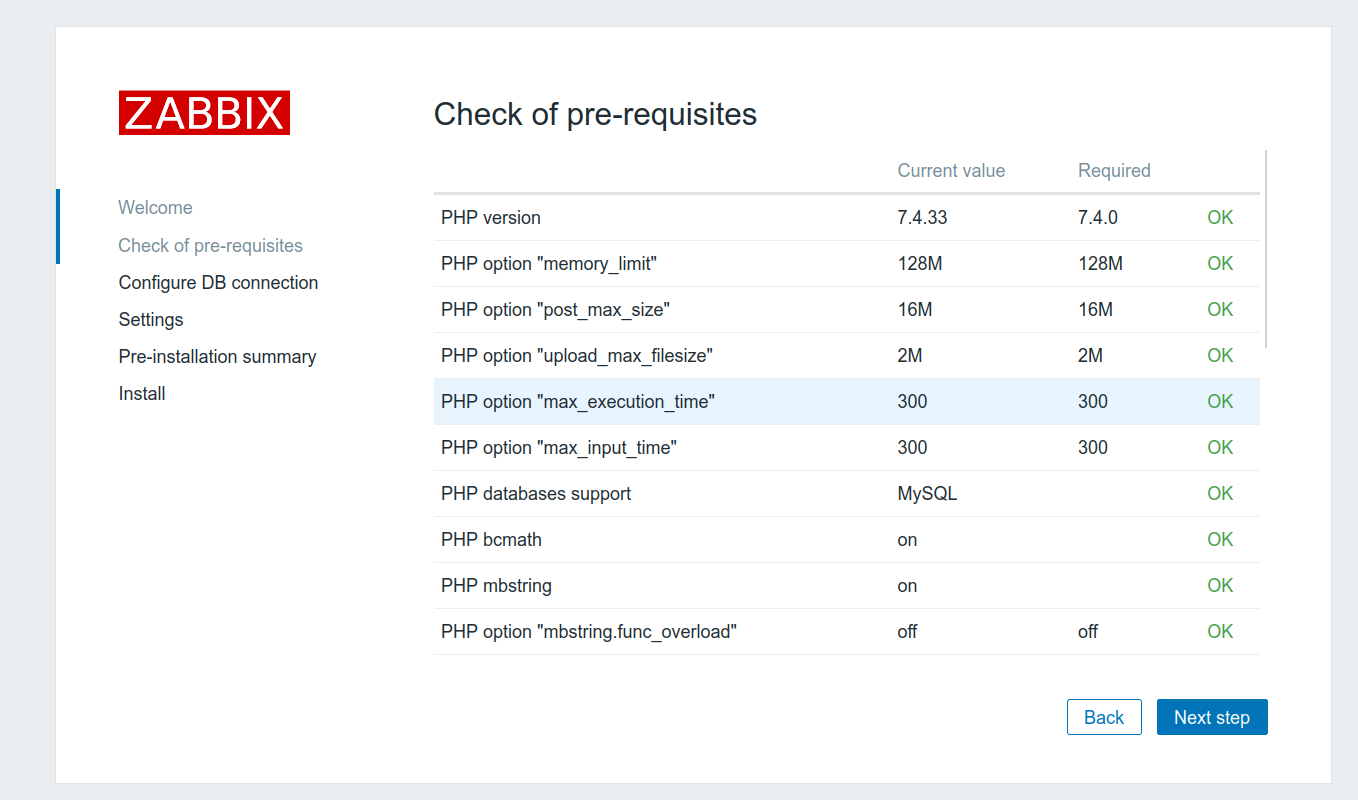Select the highlighted max_execution_time row
1358x800 pixels.
846,402
